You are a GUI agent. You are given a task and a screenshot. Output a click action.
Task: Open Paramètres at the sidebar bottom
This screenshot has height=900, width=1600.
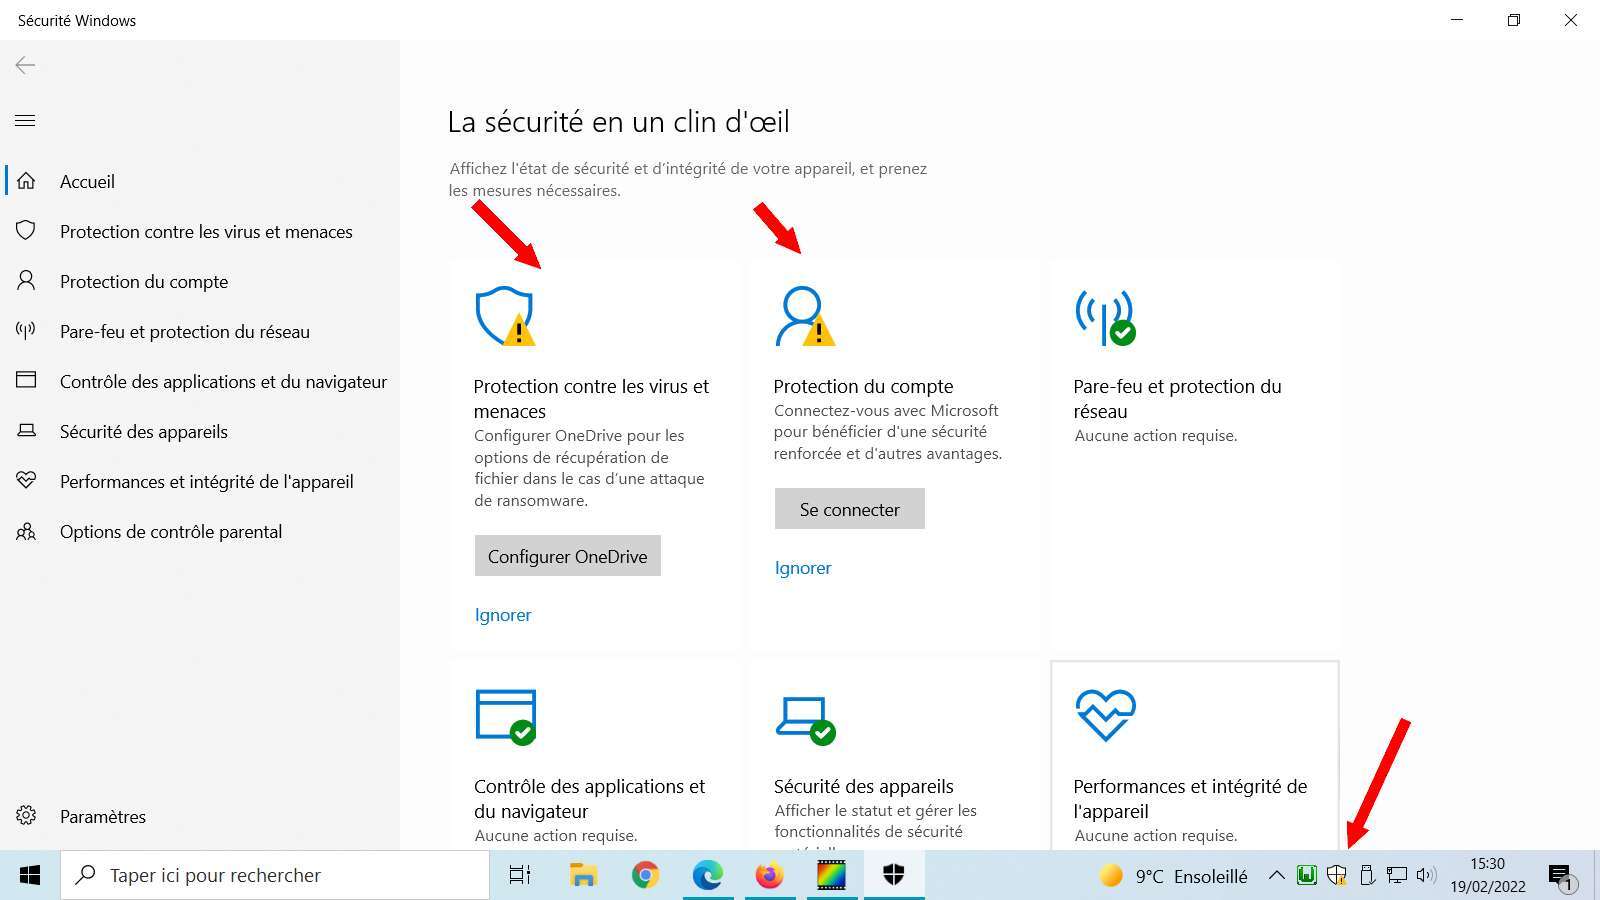pyautogui.click(x=103, y=816)
